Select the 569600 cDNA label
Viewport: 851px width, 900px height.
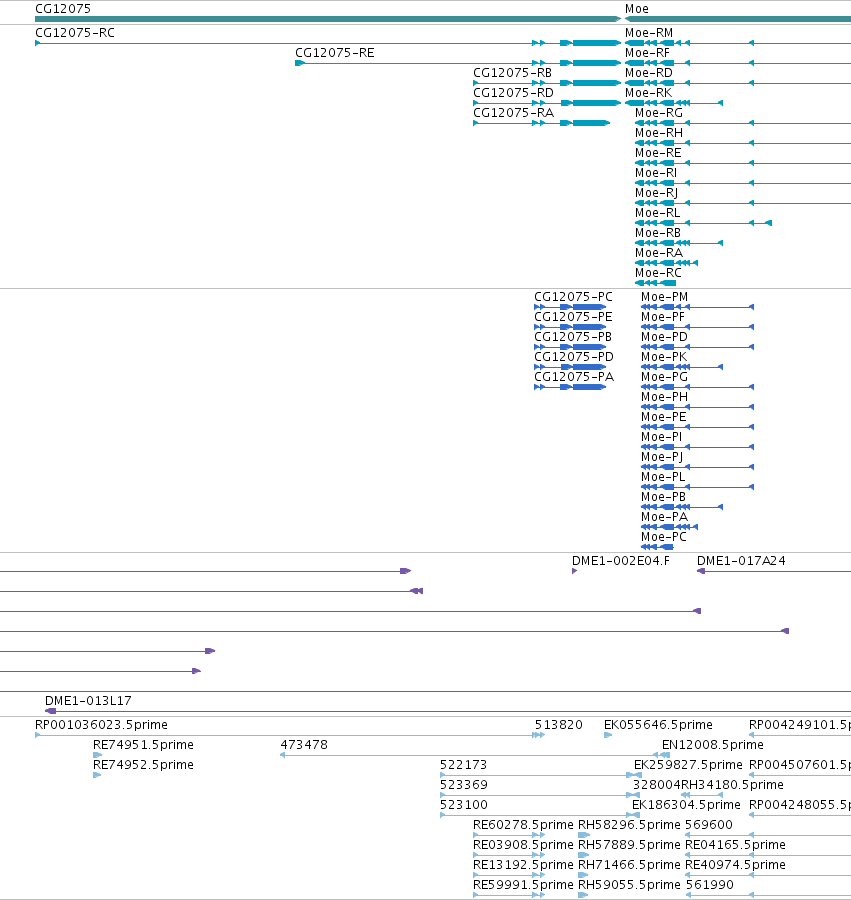[709, 825]
